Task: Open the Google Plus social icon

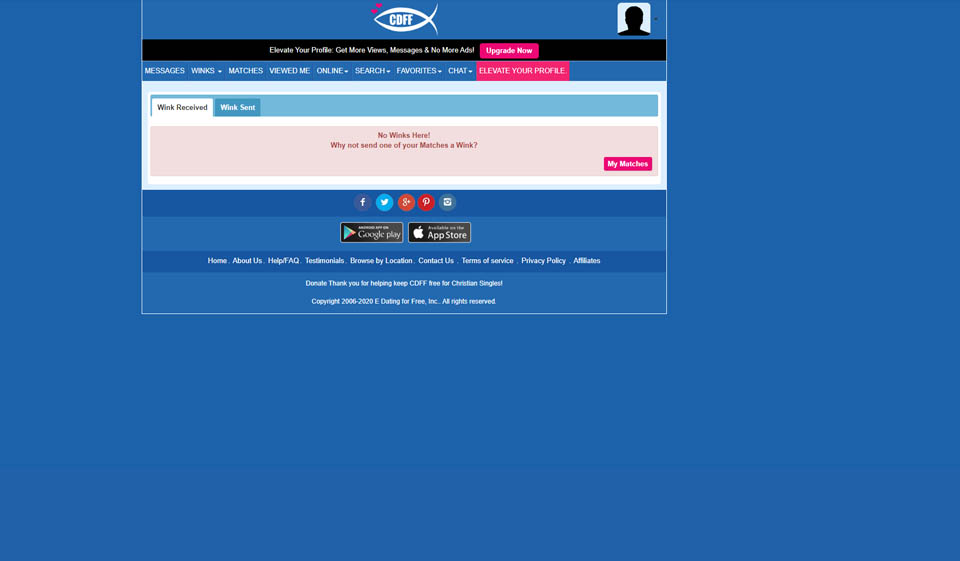Action: (x=406, y=202)
